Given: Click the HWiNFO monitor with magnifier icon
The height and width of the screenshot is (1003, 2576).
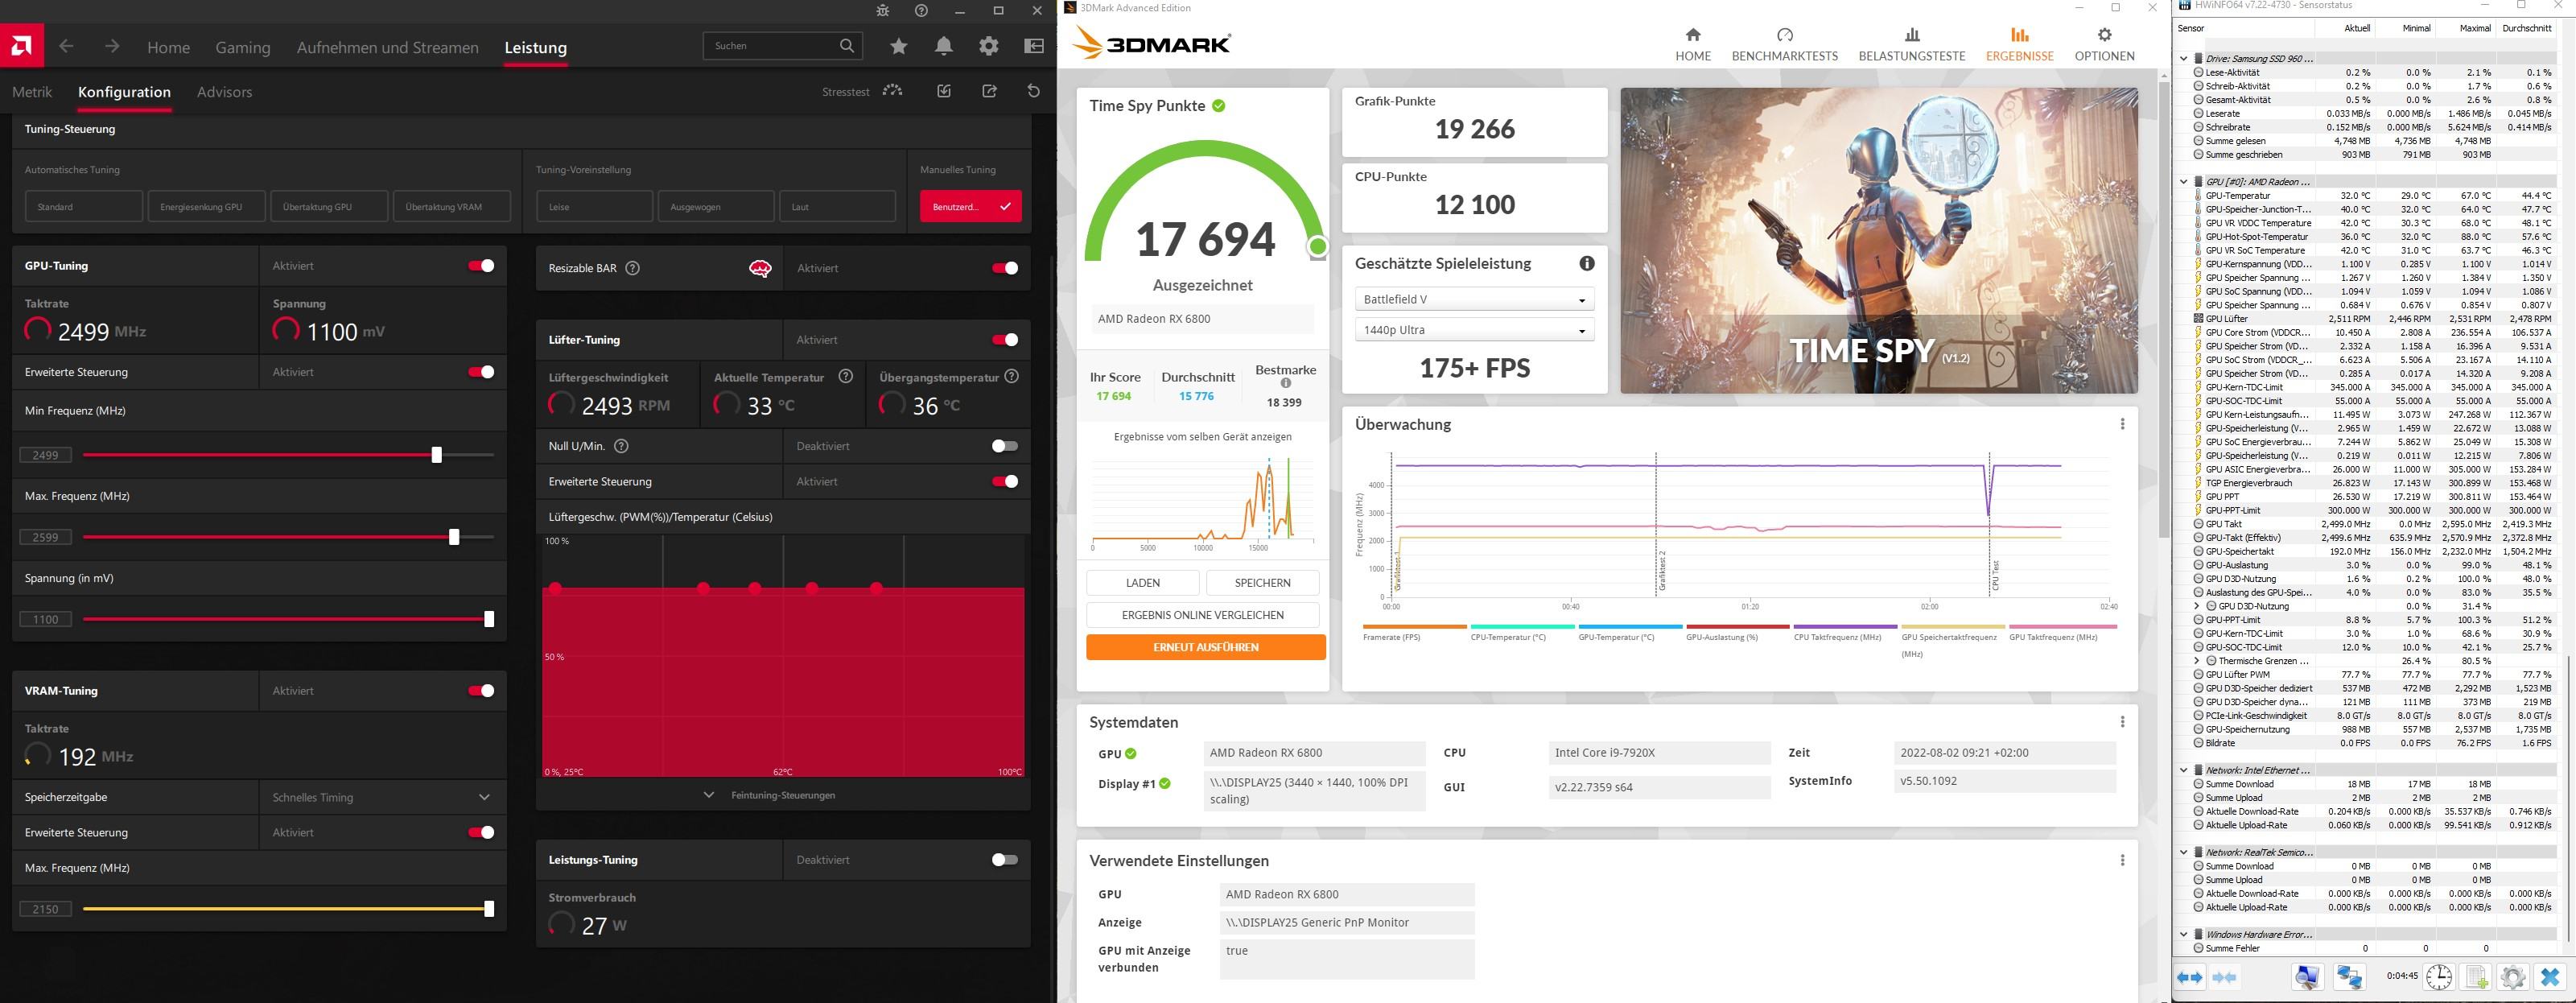Looking at the screenshot, I should [x=2307, y=977].
